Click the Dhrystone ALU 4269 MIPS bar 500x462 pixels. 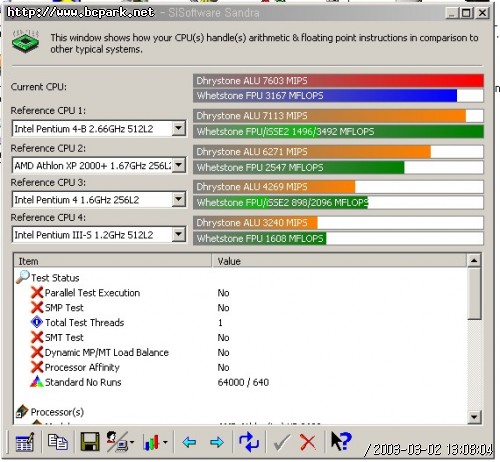338,187
